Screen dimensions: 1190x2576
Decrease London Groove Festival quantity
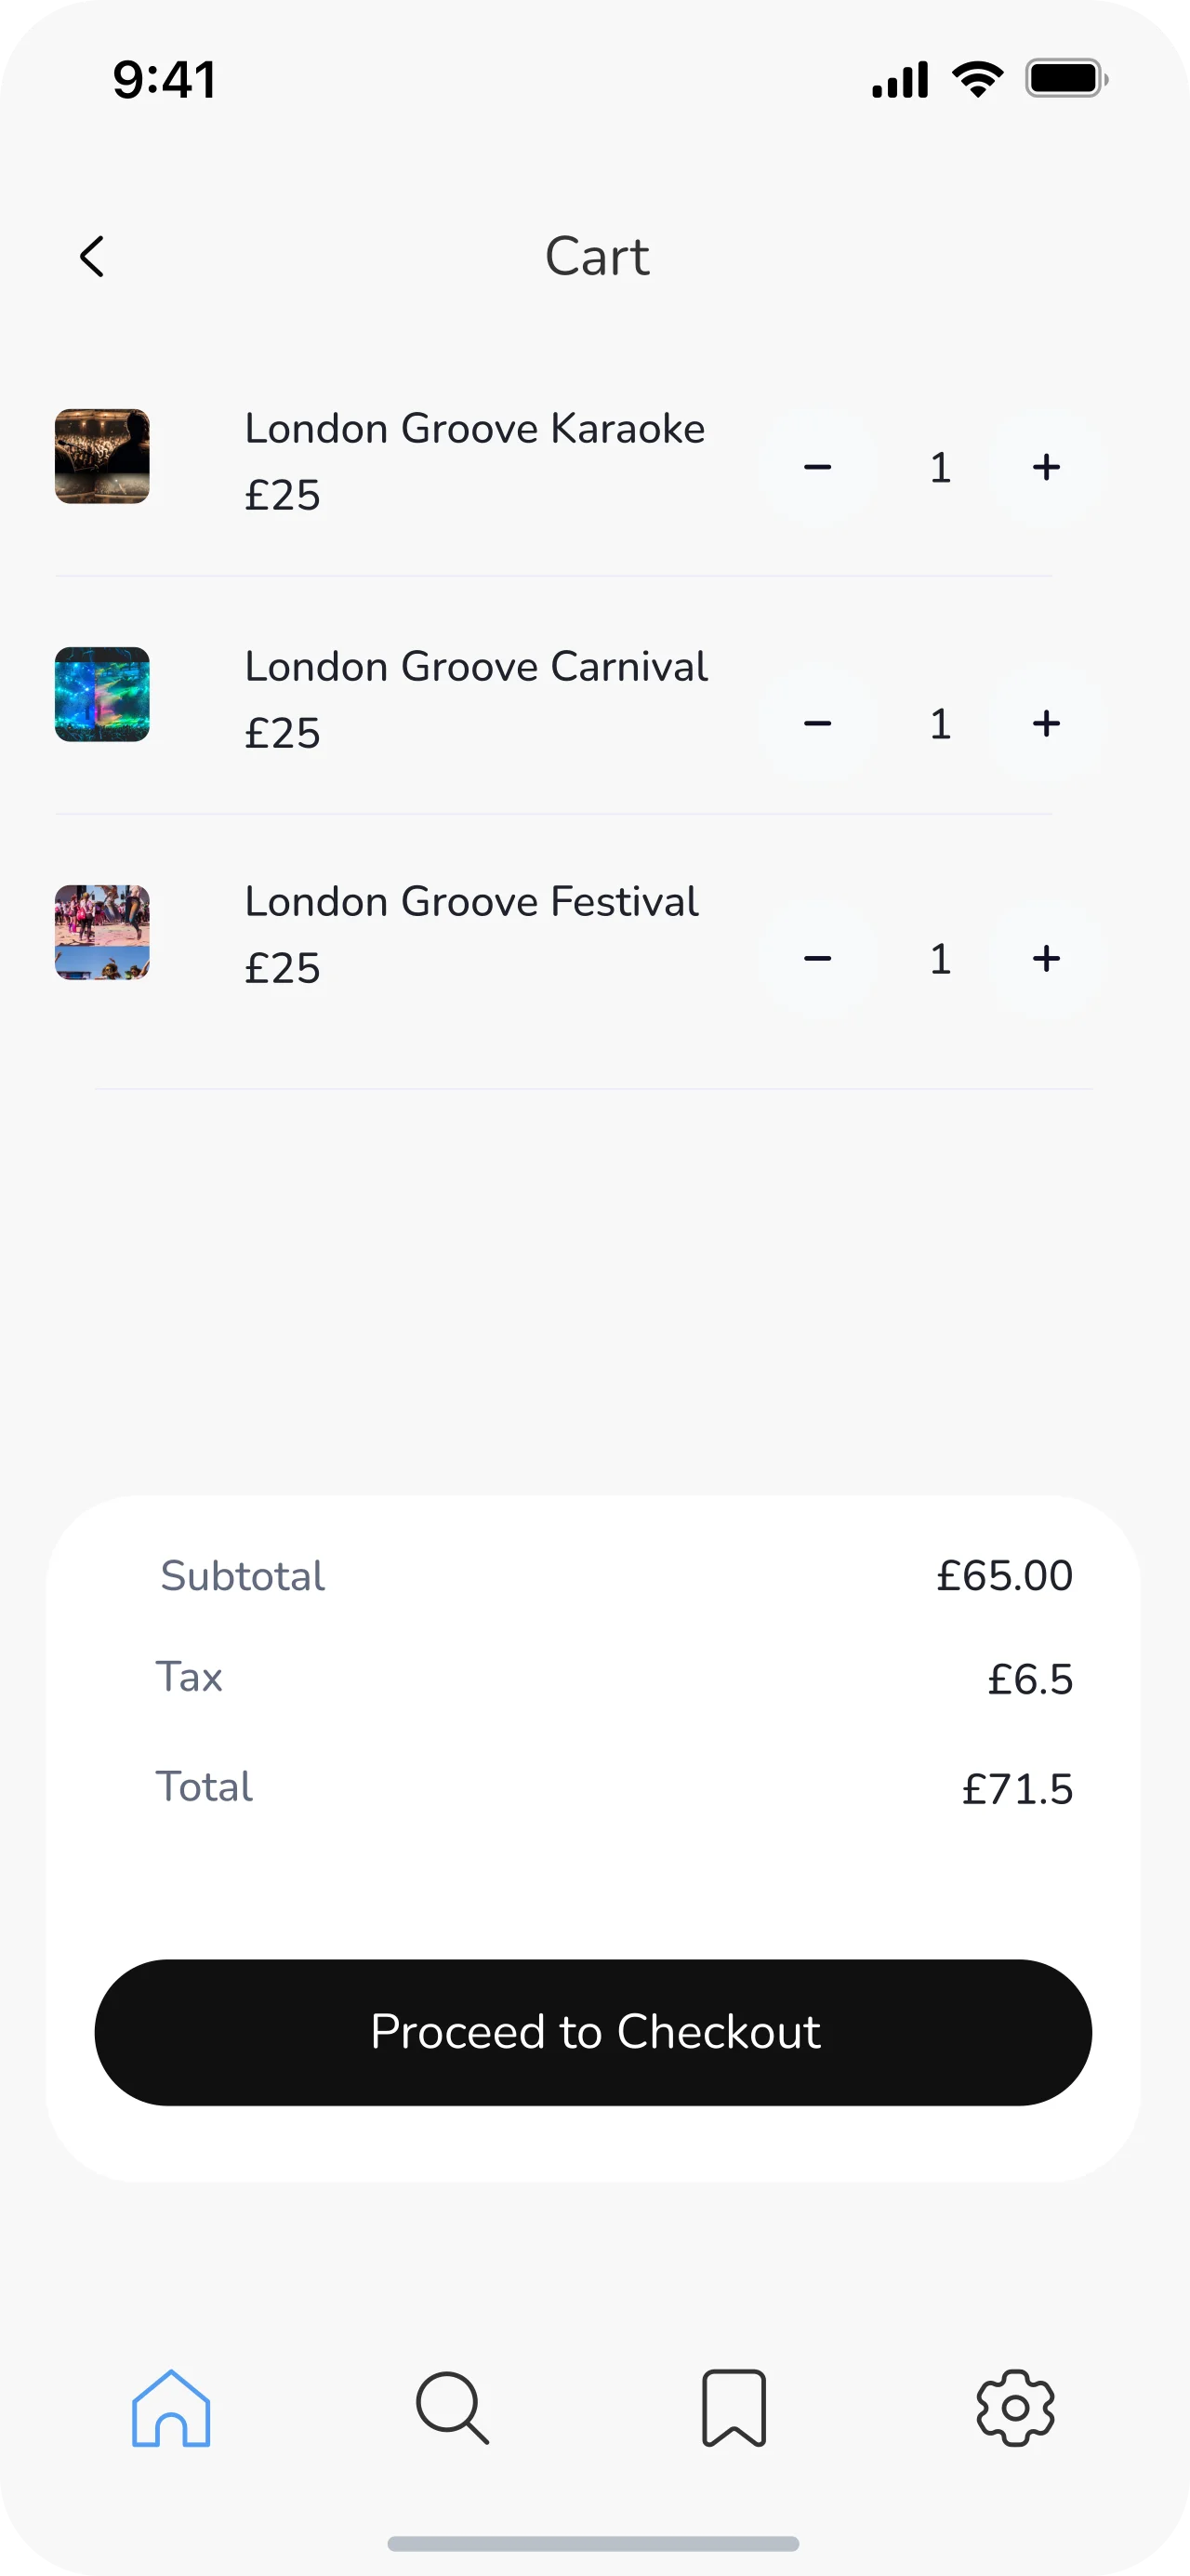817,959
